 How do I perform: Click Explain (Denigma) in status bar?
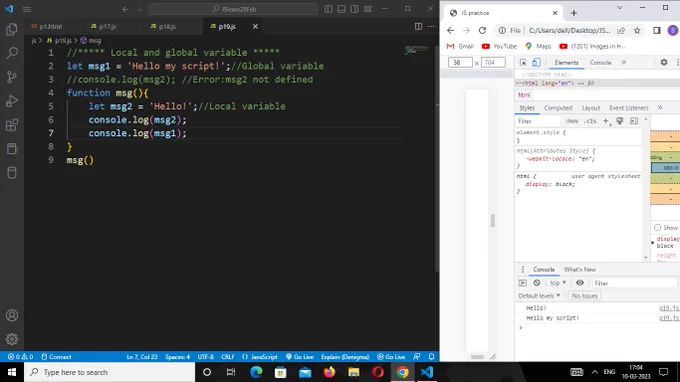(x=345, y=357)
